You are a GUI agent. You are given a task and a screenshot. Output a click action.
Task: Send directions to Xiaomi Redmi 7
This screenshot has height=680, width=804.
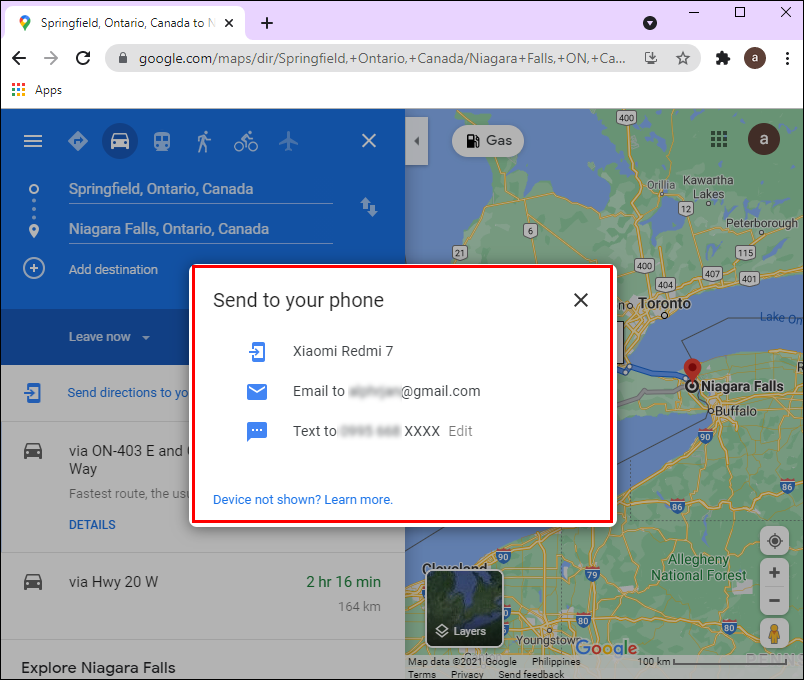(343, 351)
